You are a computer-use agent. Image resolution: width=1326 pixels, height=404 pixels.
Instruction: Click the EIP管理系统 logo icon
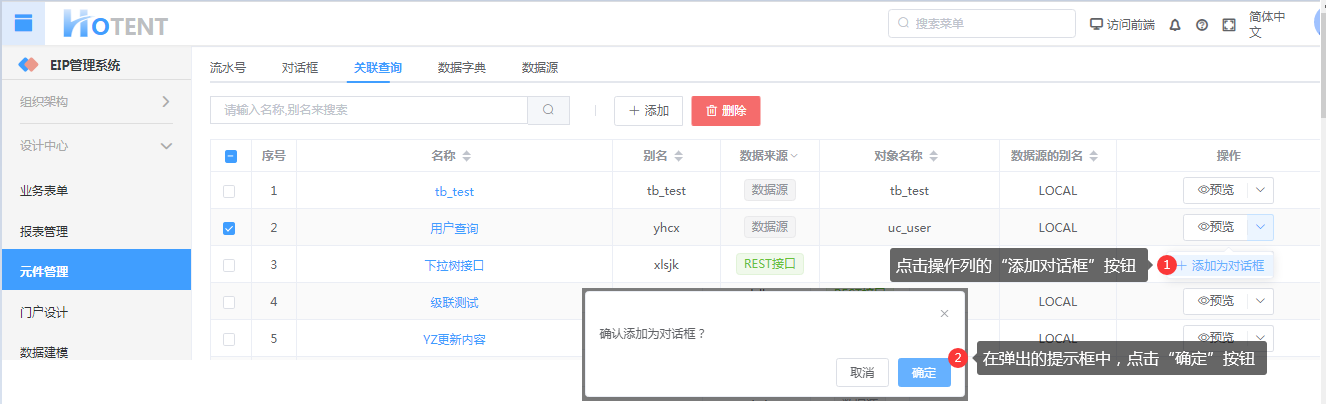click(28, 65)
